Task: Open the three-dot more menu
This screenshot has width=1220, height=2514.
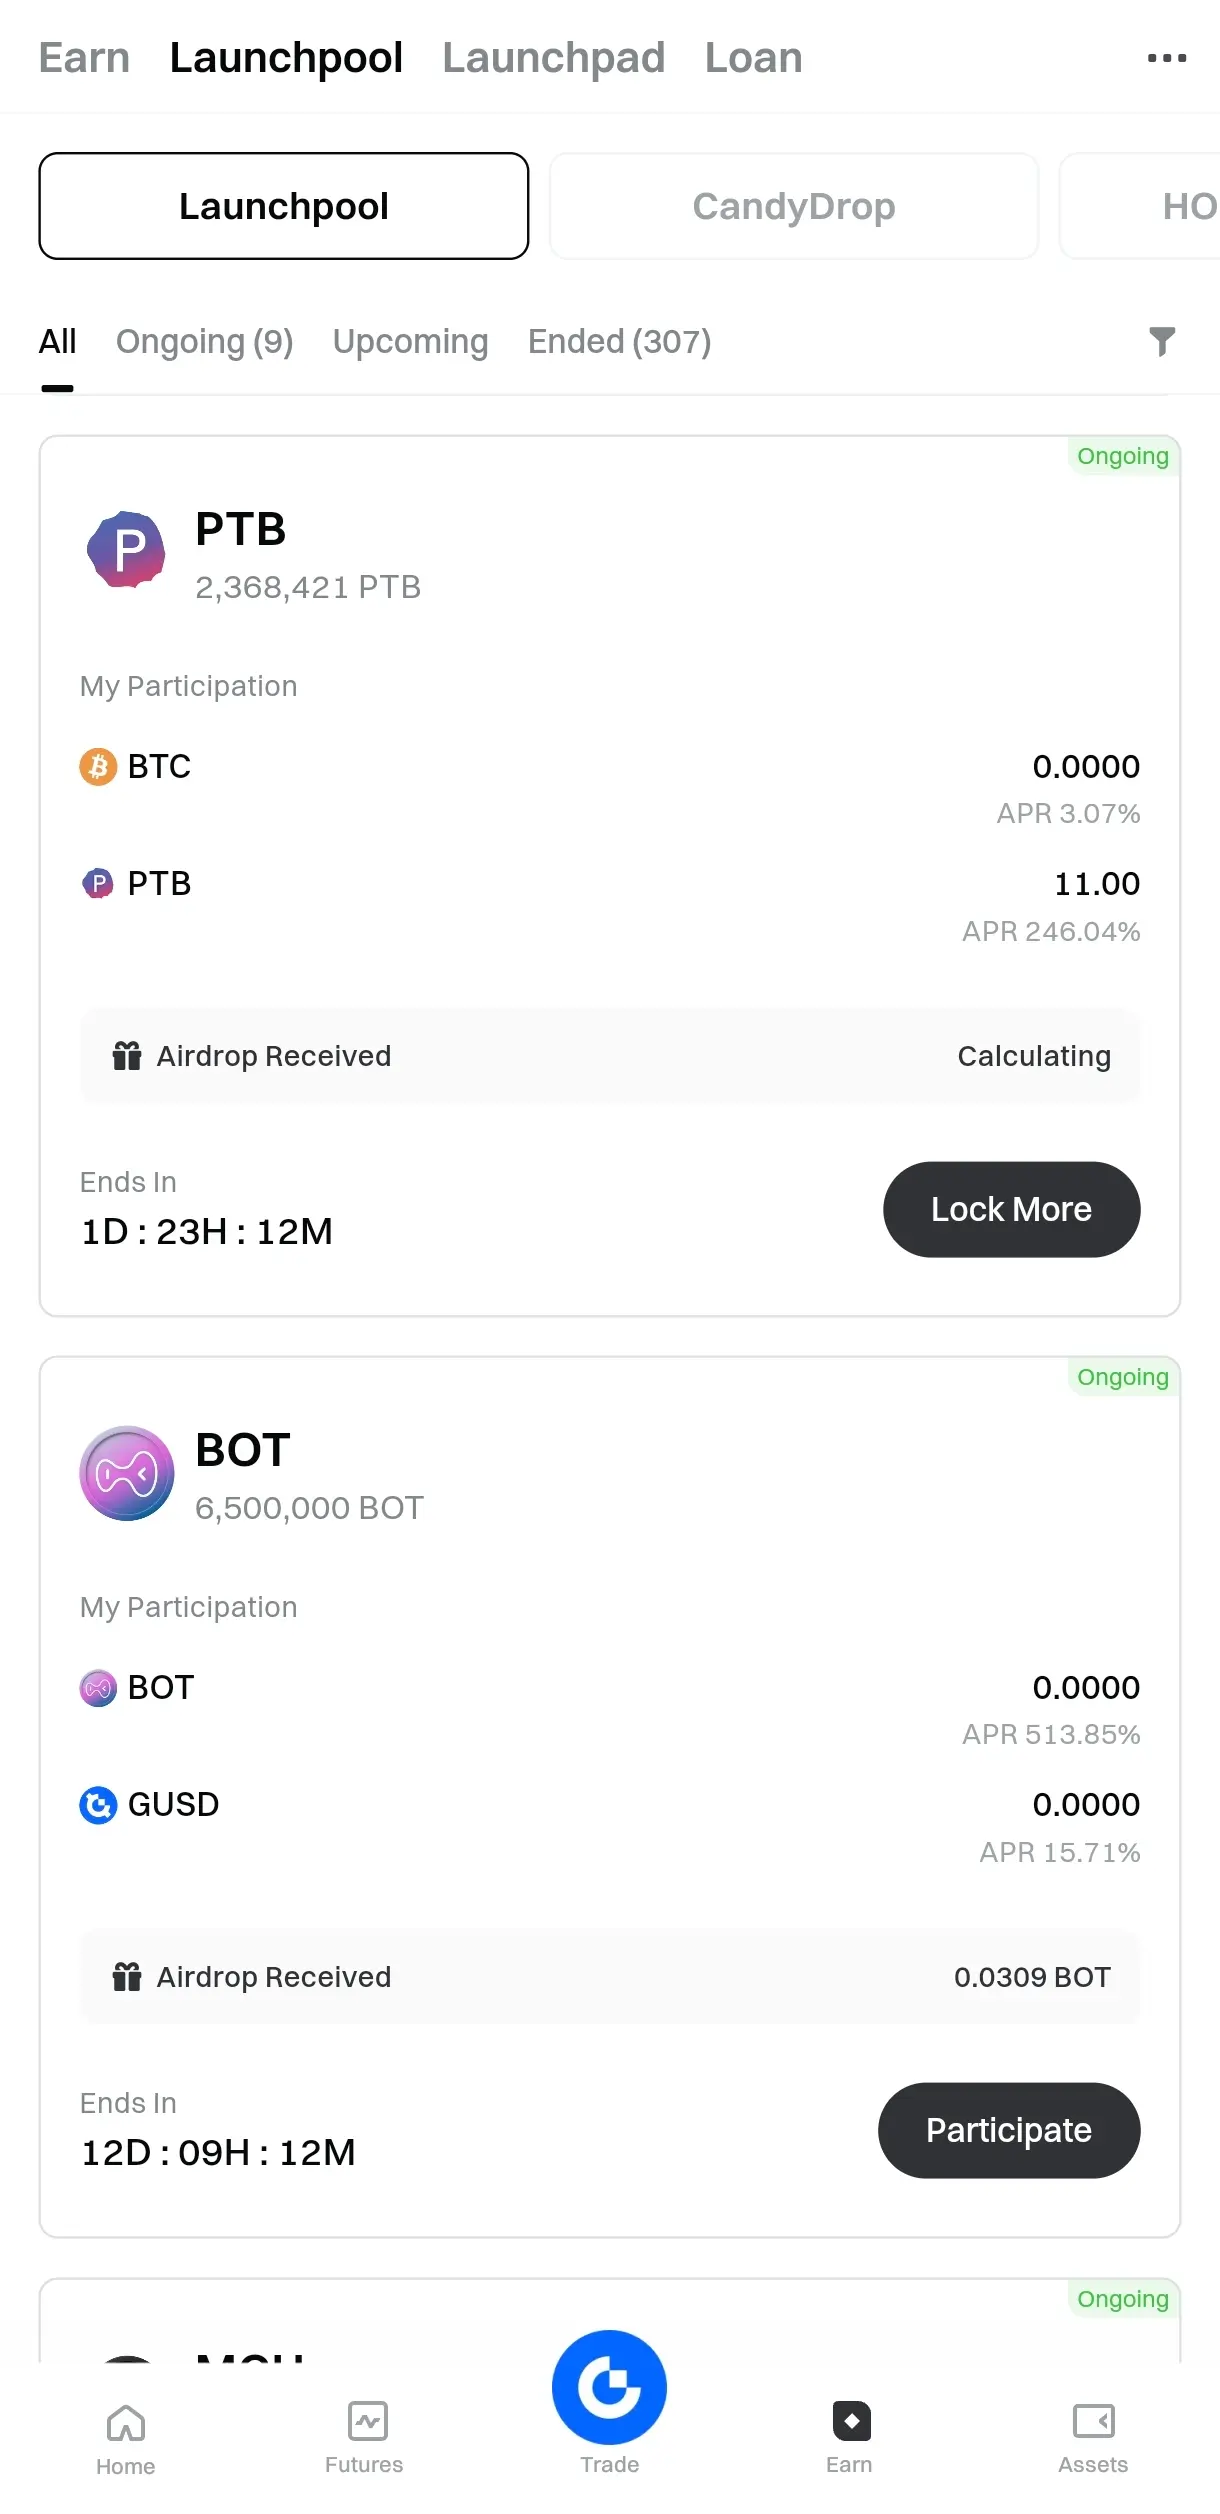Action: [1167, 58]
